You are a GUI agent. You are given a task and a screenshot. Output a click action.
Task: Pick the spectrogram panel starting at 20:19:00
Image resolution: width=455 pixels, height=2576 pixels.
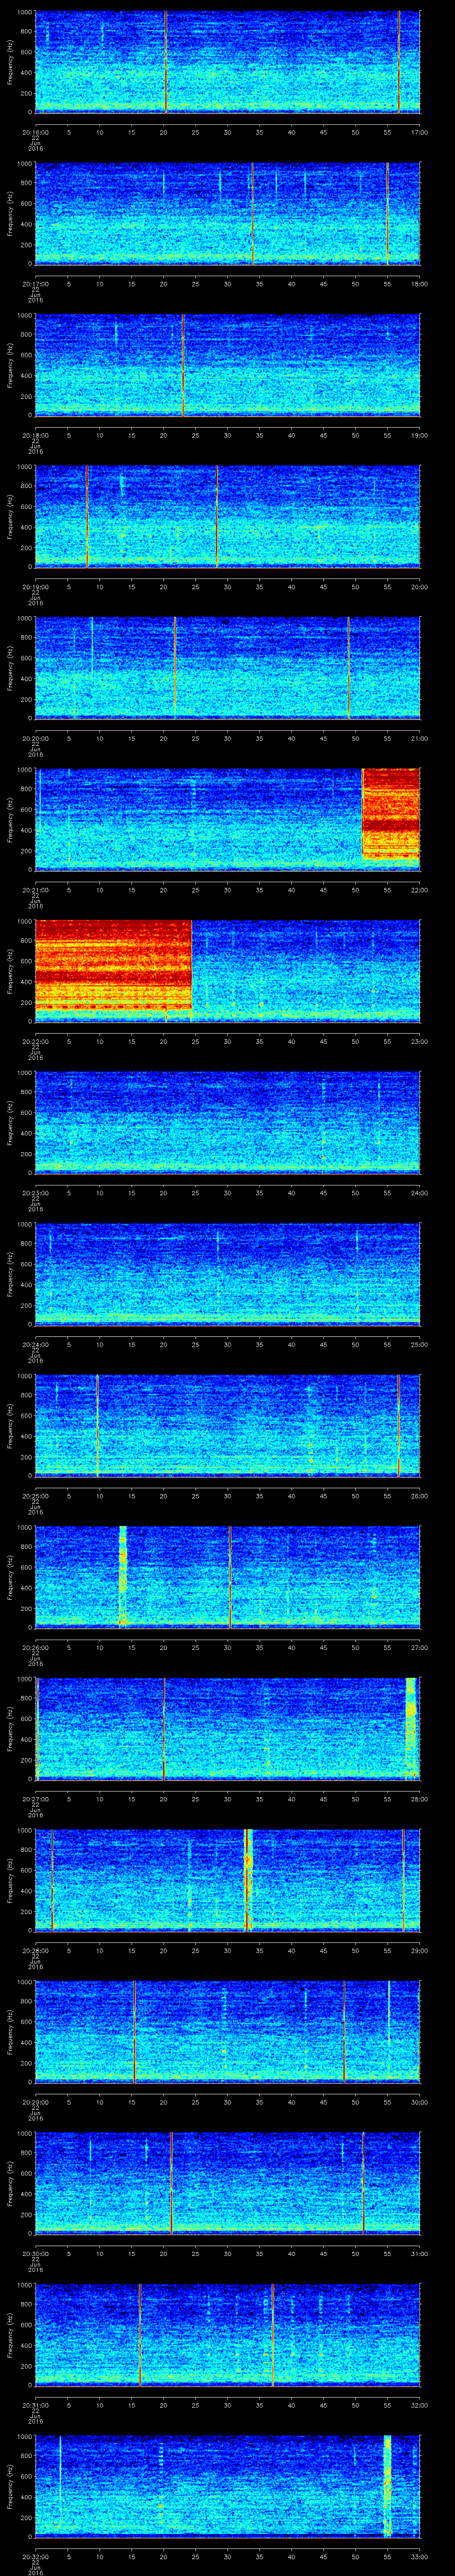tap(227, 516)
